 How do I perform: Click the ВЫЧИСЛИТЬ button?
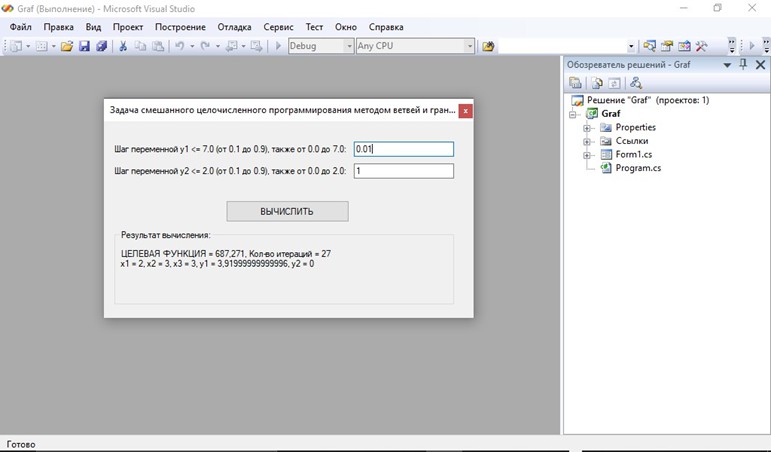click(287, 211)
